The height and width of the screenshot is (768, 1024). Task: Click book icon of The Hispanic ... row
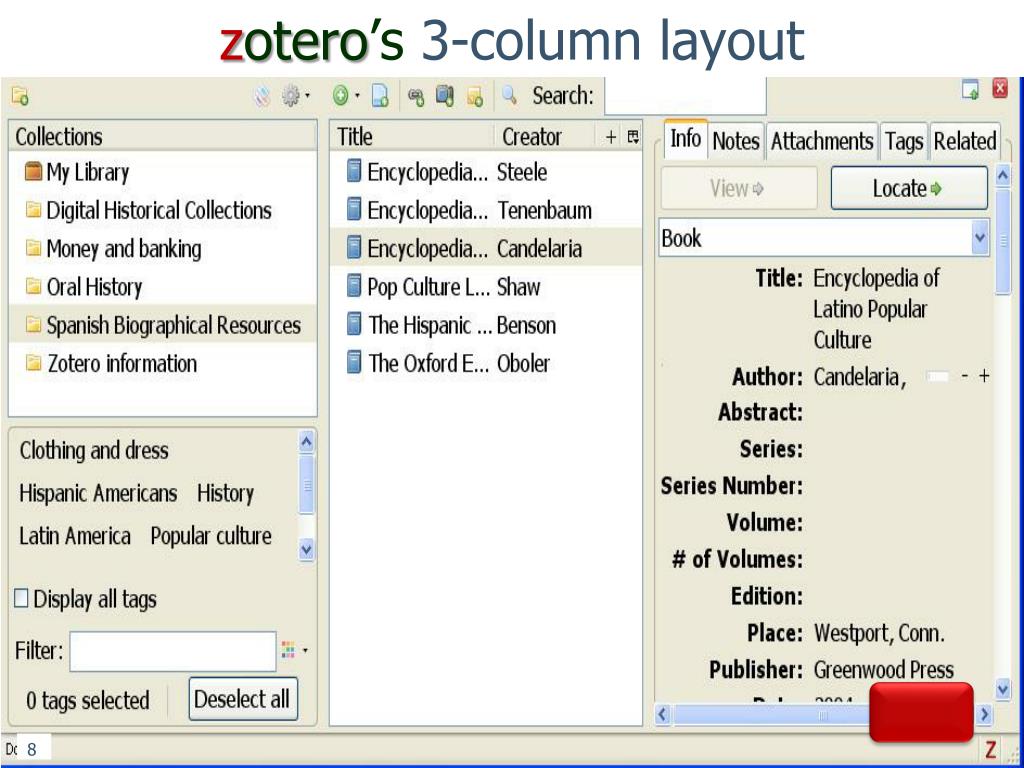353,324
